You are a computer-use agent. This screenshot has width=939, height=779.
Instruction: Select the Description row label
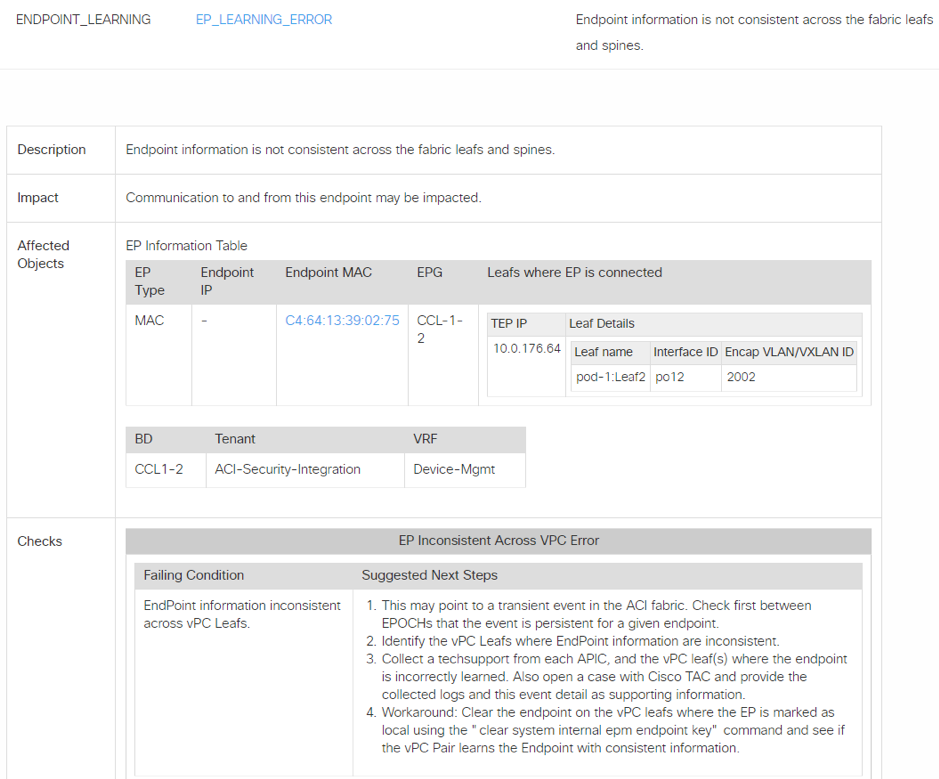click(52, 150)
